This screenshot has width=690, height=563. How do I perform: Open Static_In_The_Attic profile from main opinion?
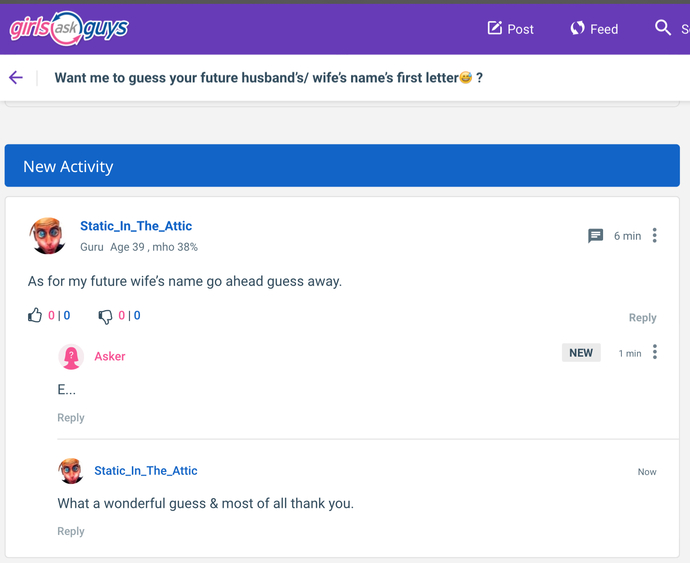point(136,226)
